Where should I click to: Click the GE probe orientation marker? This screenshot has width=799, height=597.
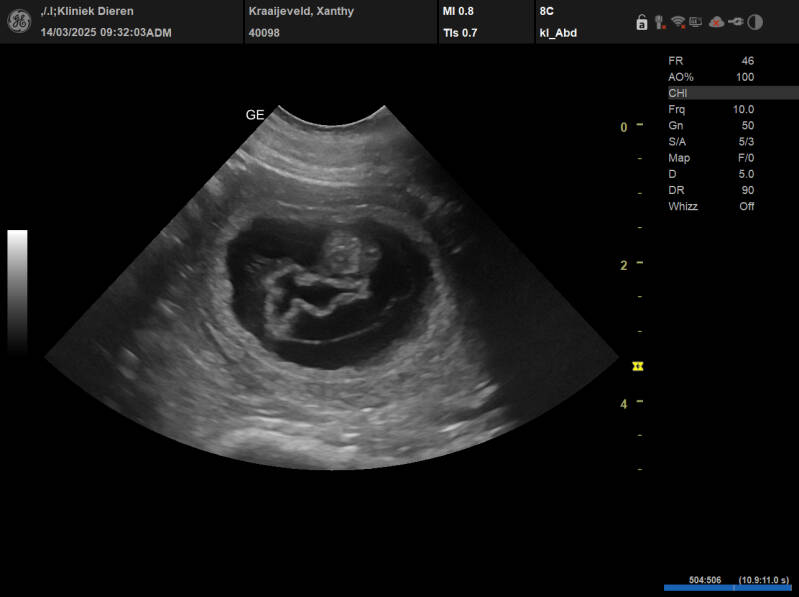click(x=255, y=115)
